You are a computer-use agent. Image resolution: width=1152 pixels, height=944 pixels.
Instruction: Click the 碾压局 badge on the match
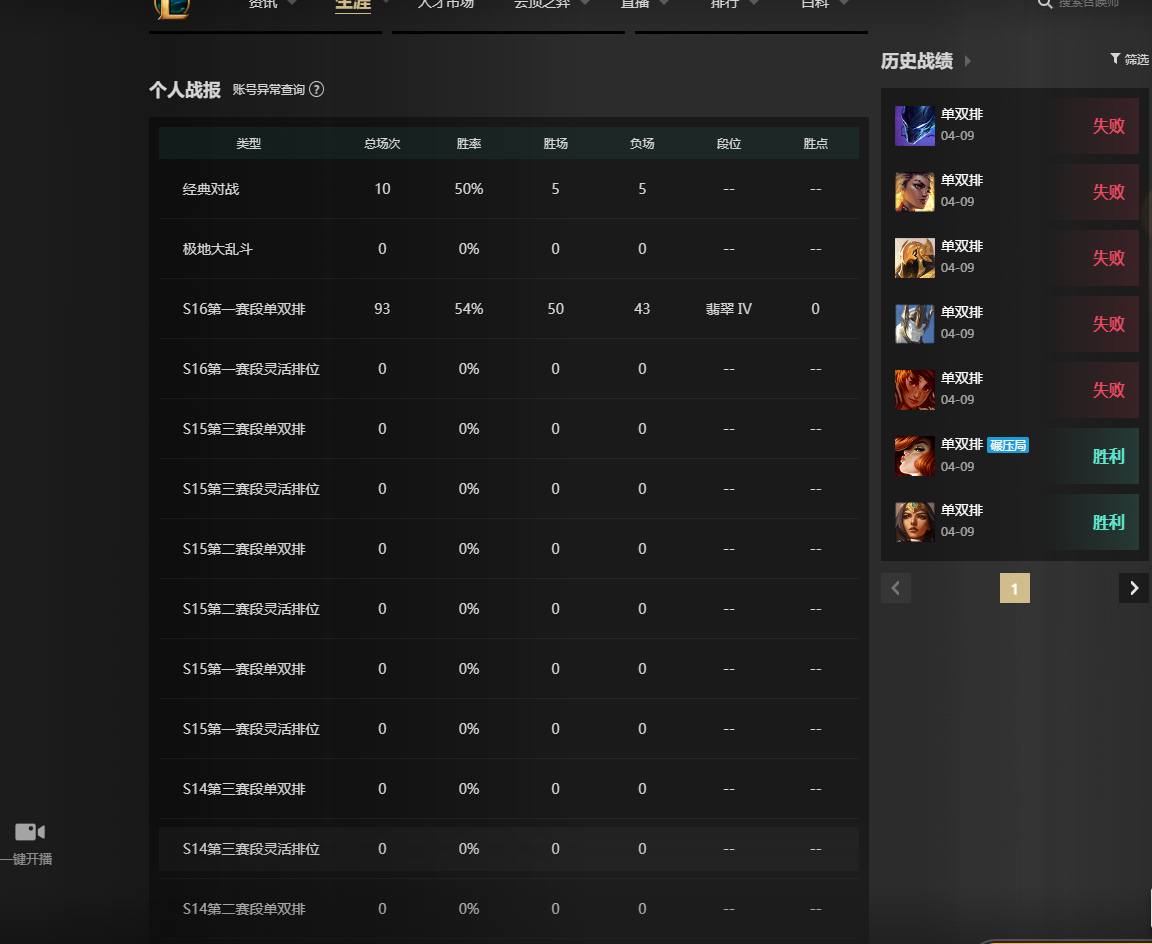click(1007, 445)
